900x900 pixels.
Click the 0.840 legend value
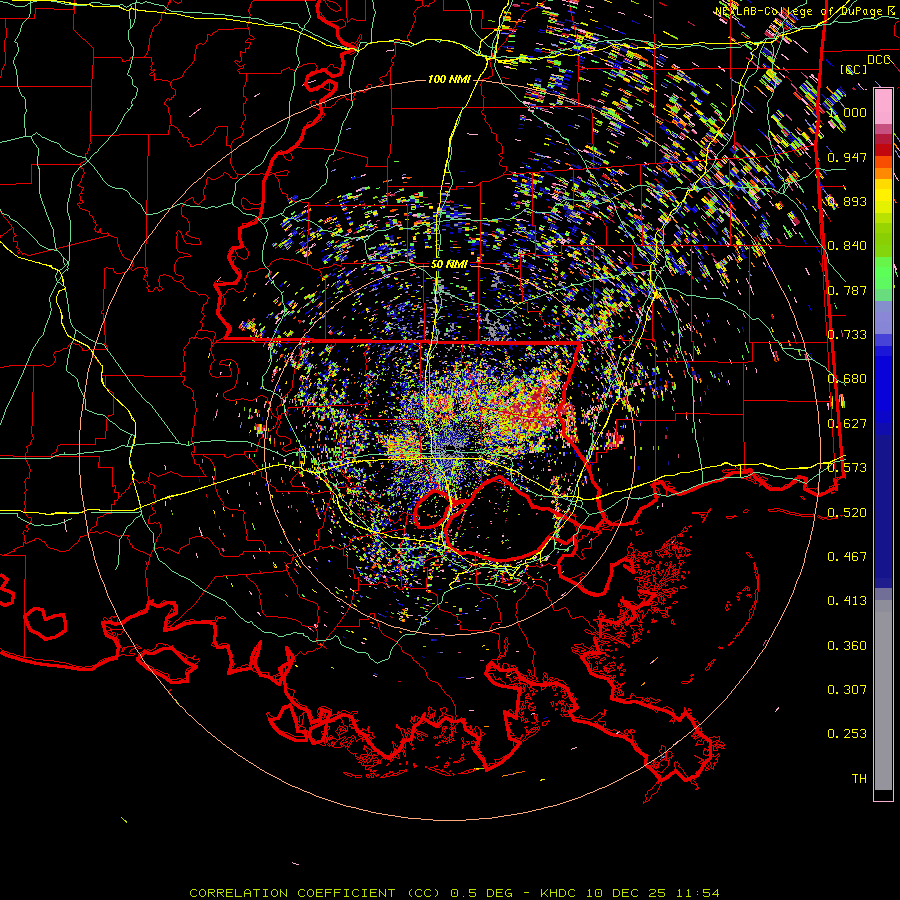click(847, 246)
